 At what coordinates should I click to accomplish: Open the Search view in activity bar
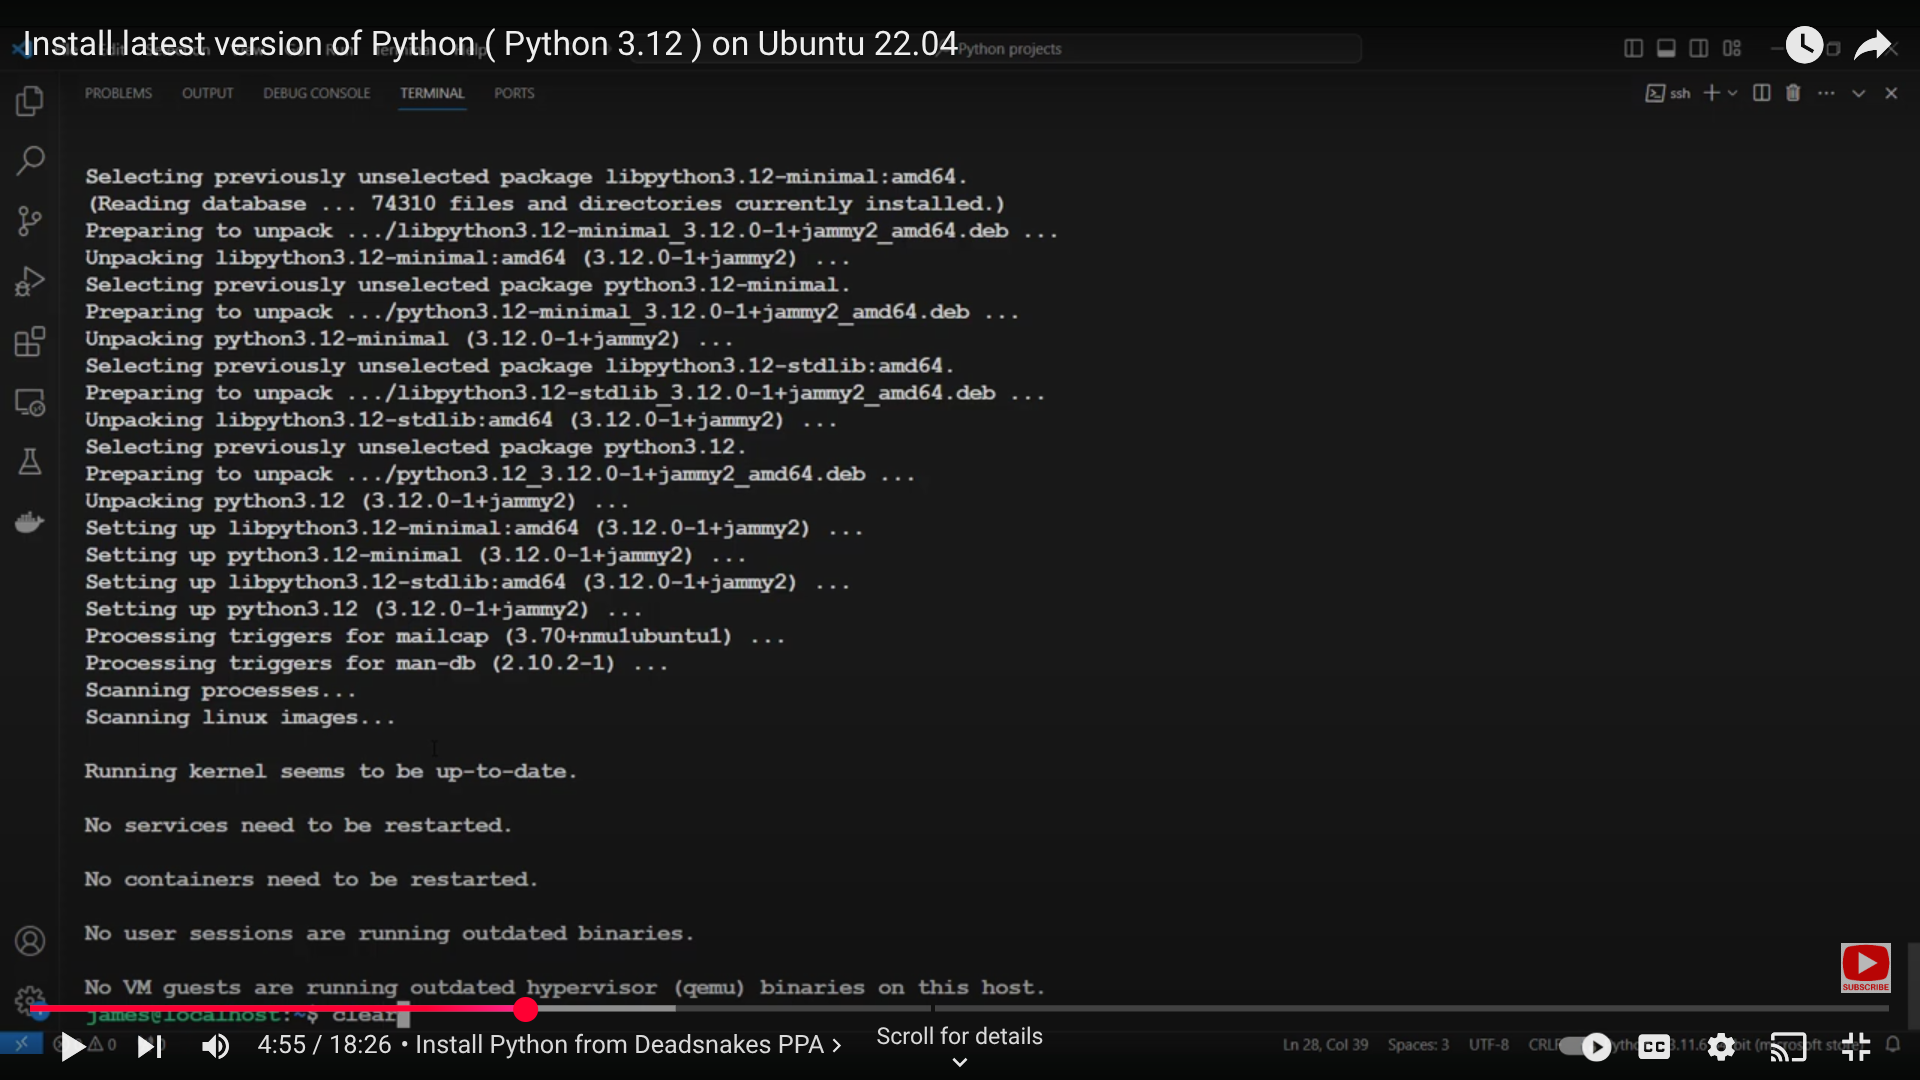coord(30,160)
